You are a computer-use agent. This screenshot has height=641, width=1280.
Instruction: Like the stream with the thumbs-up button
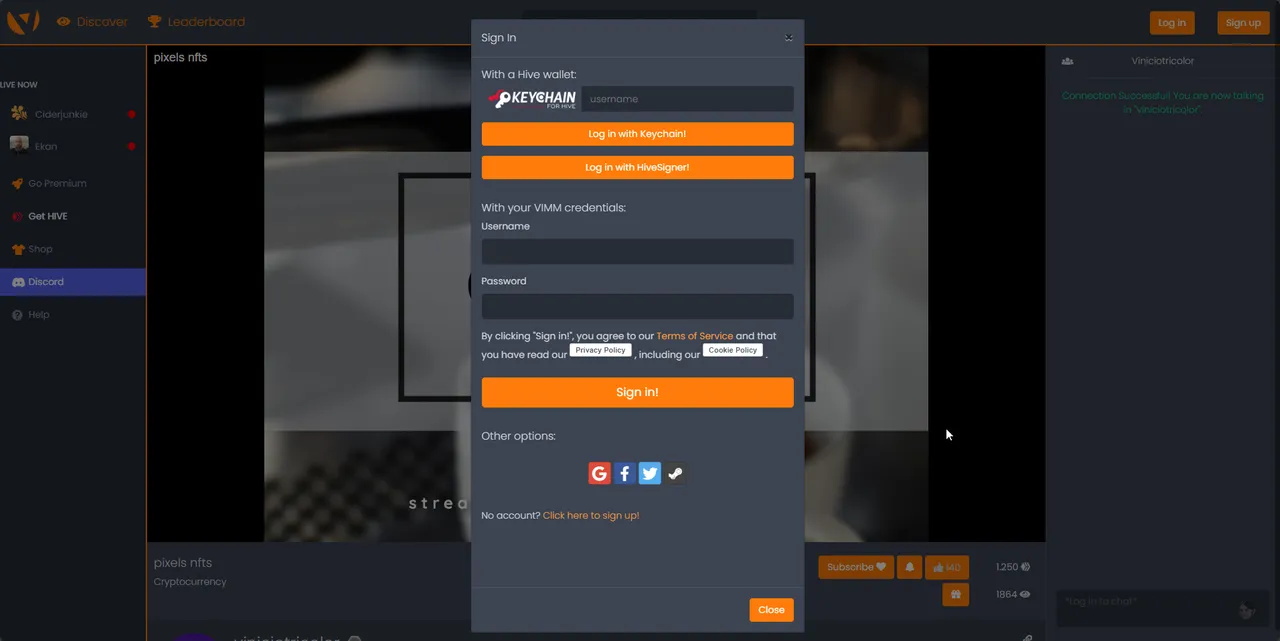[946, 567]
